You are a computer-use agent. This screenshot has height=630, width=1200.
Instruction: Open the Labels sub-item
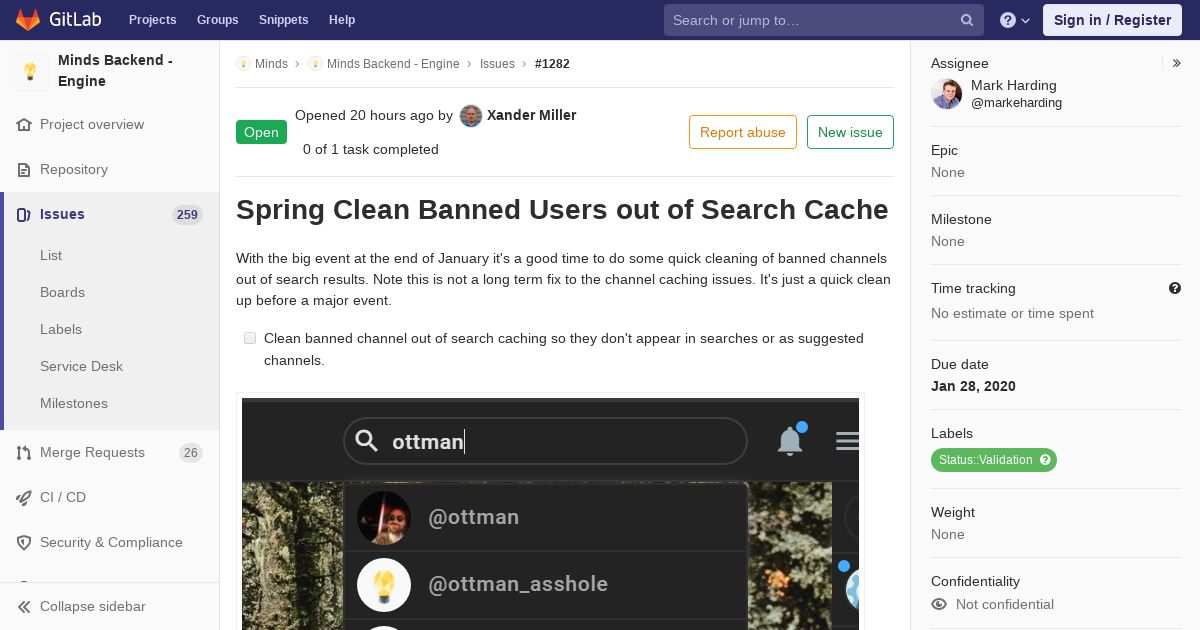point(61,329)
